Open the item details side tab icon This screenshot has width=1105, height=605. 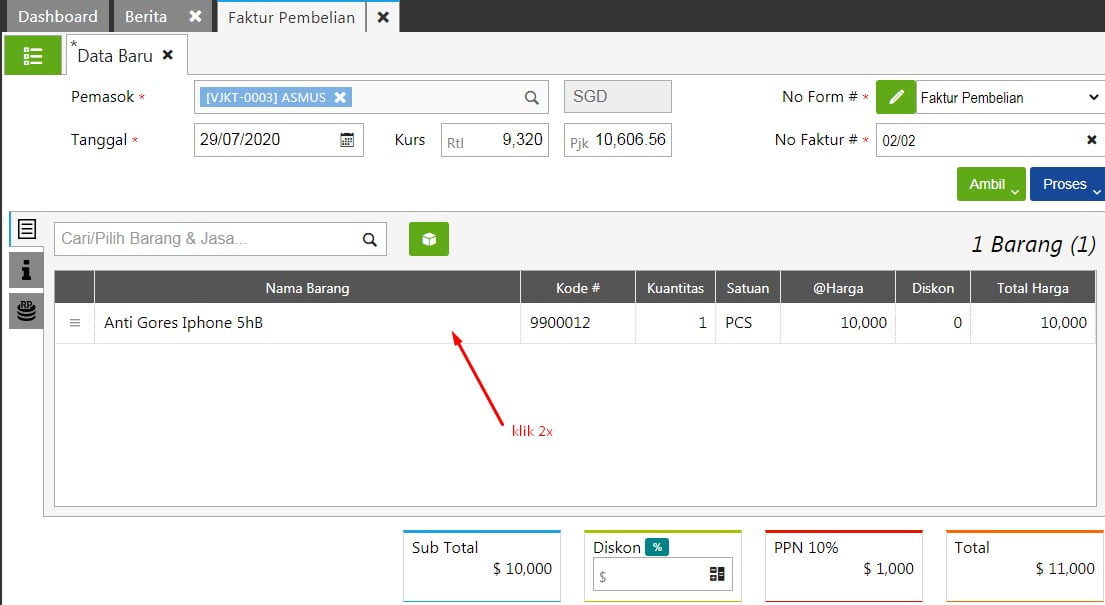tap(27, 228)
